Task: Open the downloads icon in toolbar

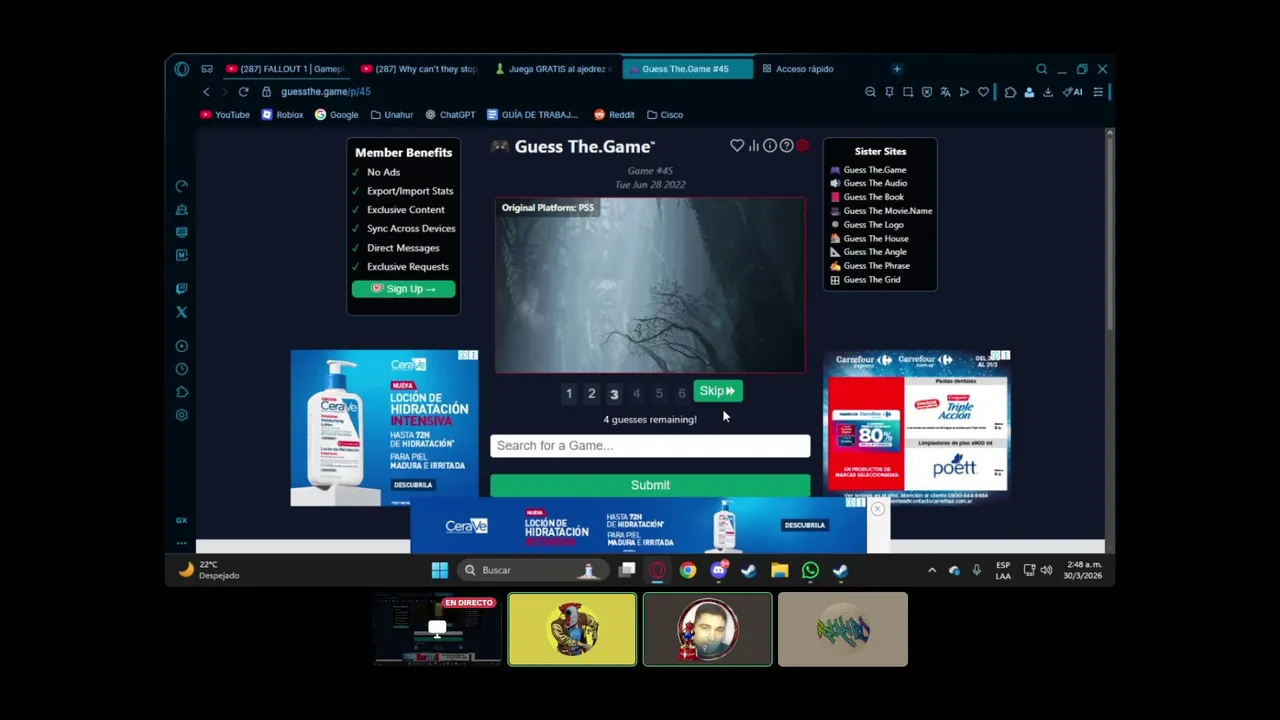Action: 1047,92
